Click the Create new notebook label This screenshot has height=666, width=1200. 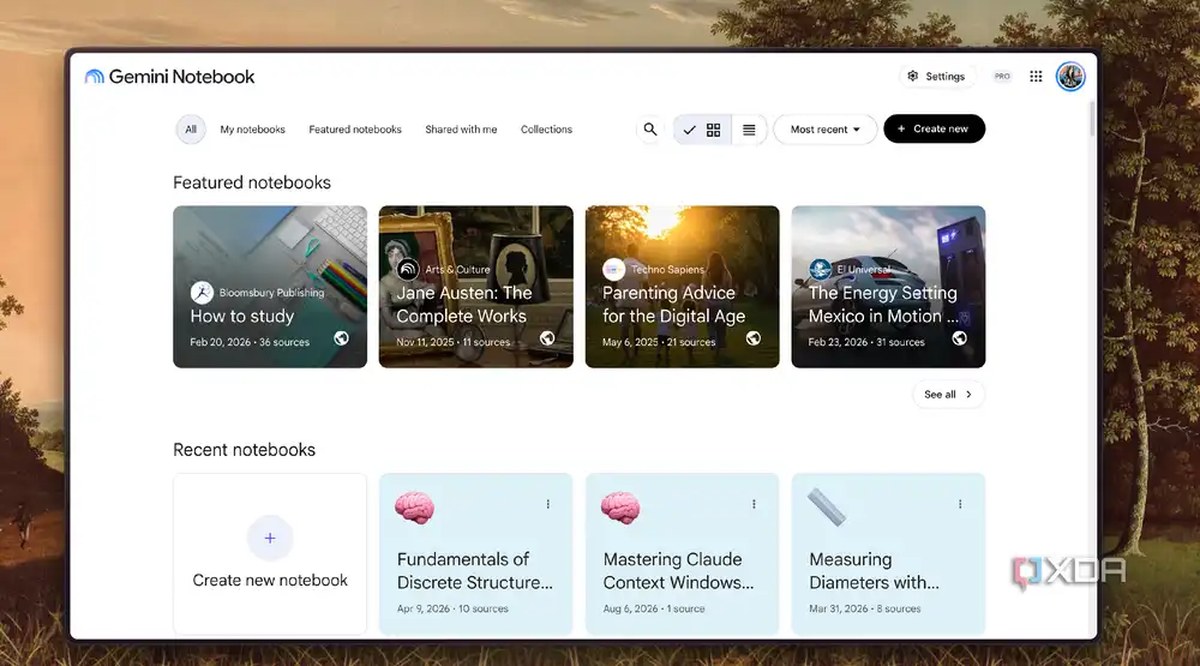point(270,580)
